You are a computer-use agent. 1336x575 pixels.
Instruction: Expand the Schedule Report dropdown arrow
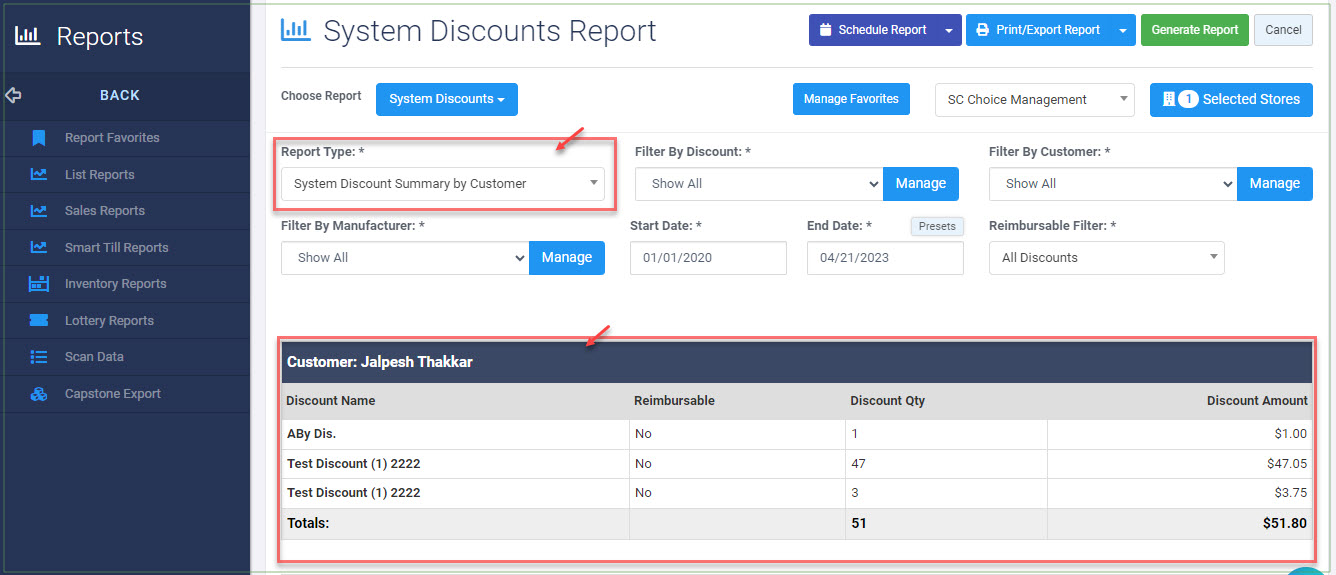(x=949, y=30)
